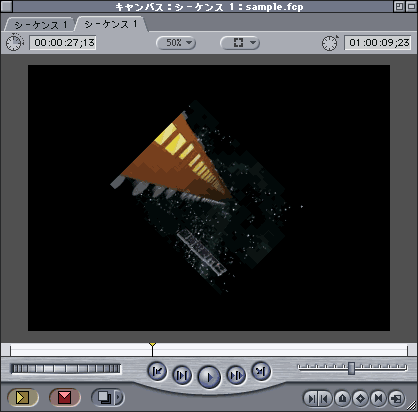The height and width of the screenshot is (412, 418).
Task: Start playback with the Play button
Action: click(209, 377)
